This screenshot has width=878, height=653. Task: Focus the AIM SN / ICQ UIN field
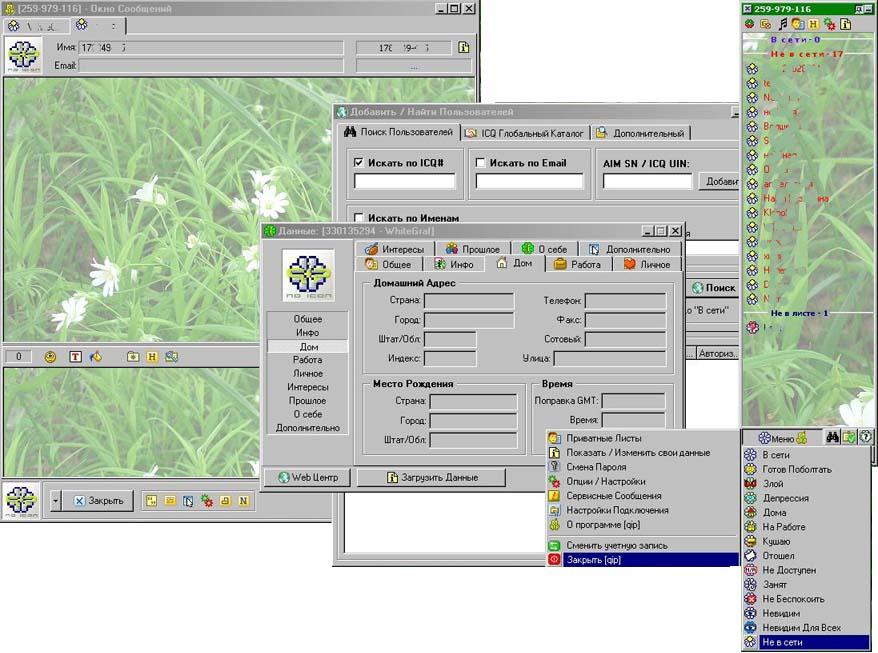pos(647,181)
